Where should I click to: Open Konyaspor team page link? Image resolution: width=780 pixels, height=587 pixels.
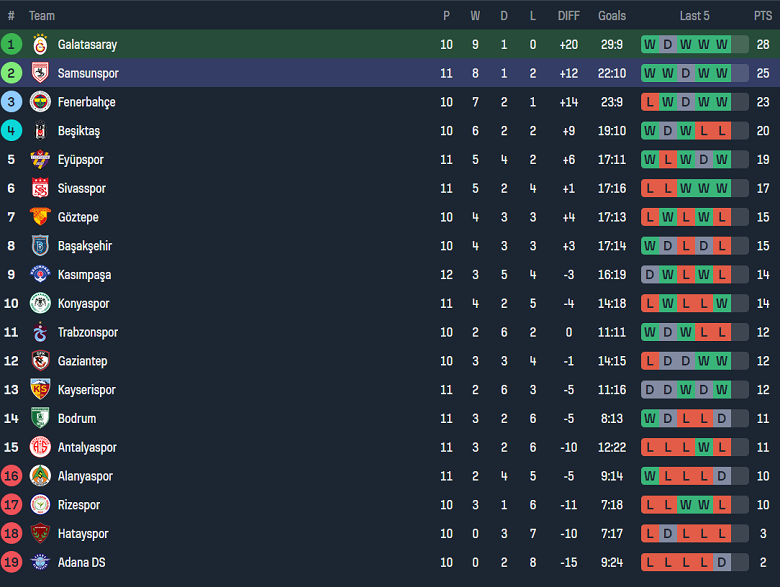coord(84,303)
